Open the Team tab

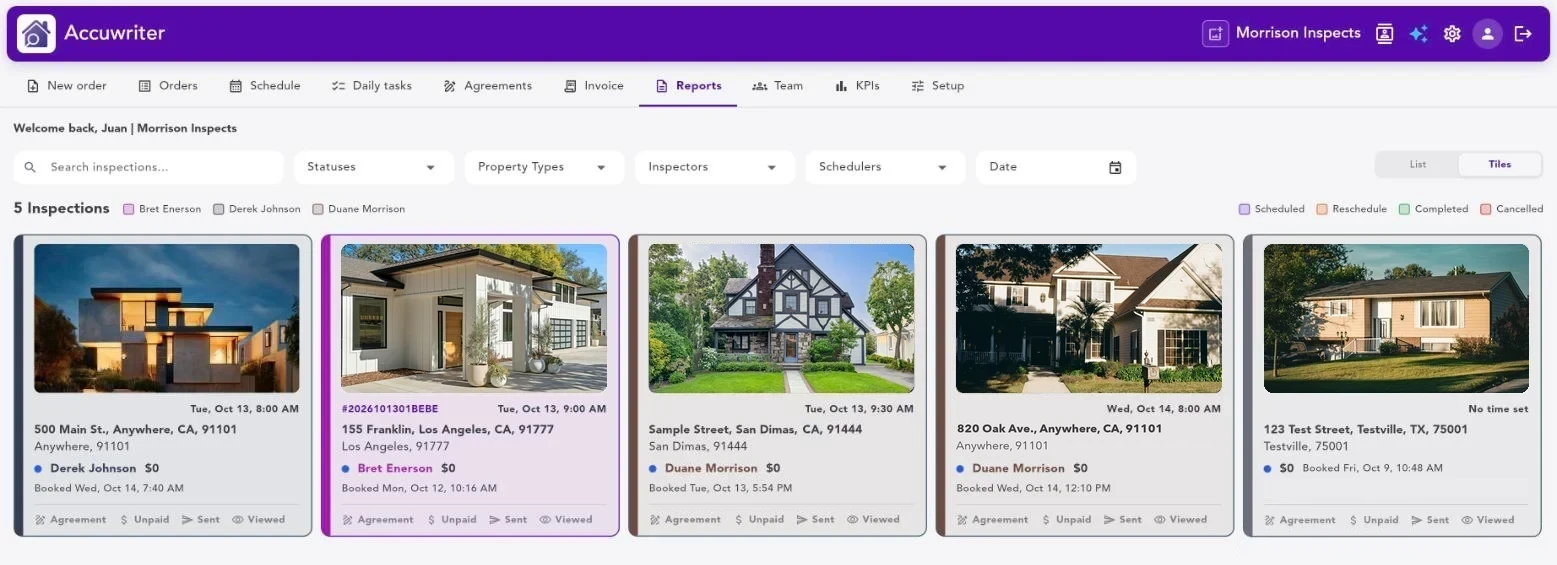(x=778, y=86)
